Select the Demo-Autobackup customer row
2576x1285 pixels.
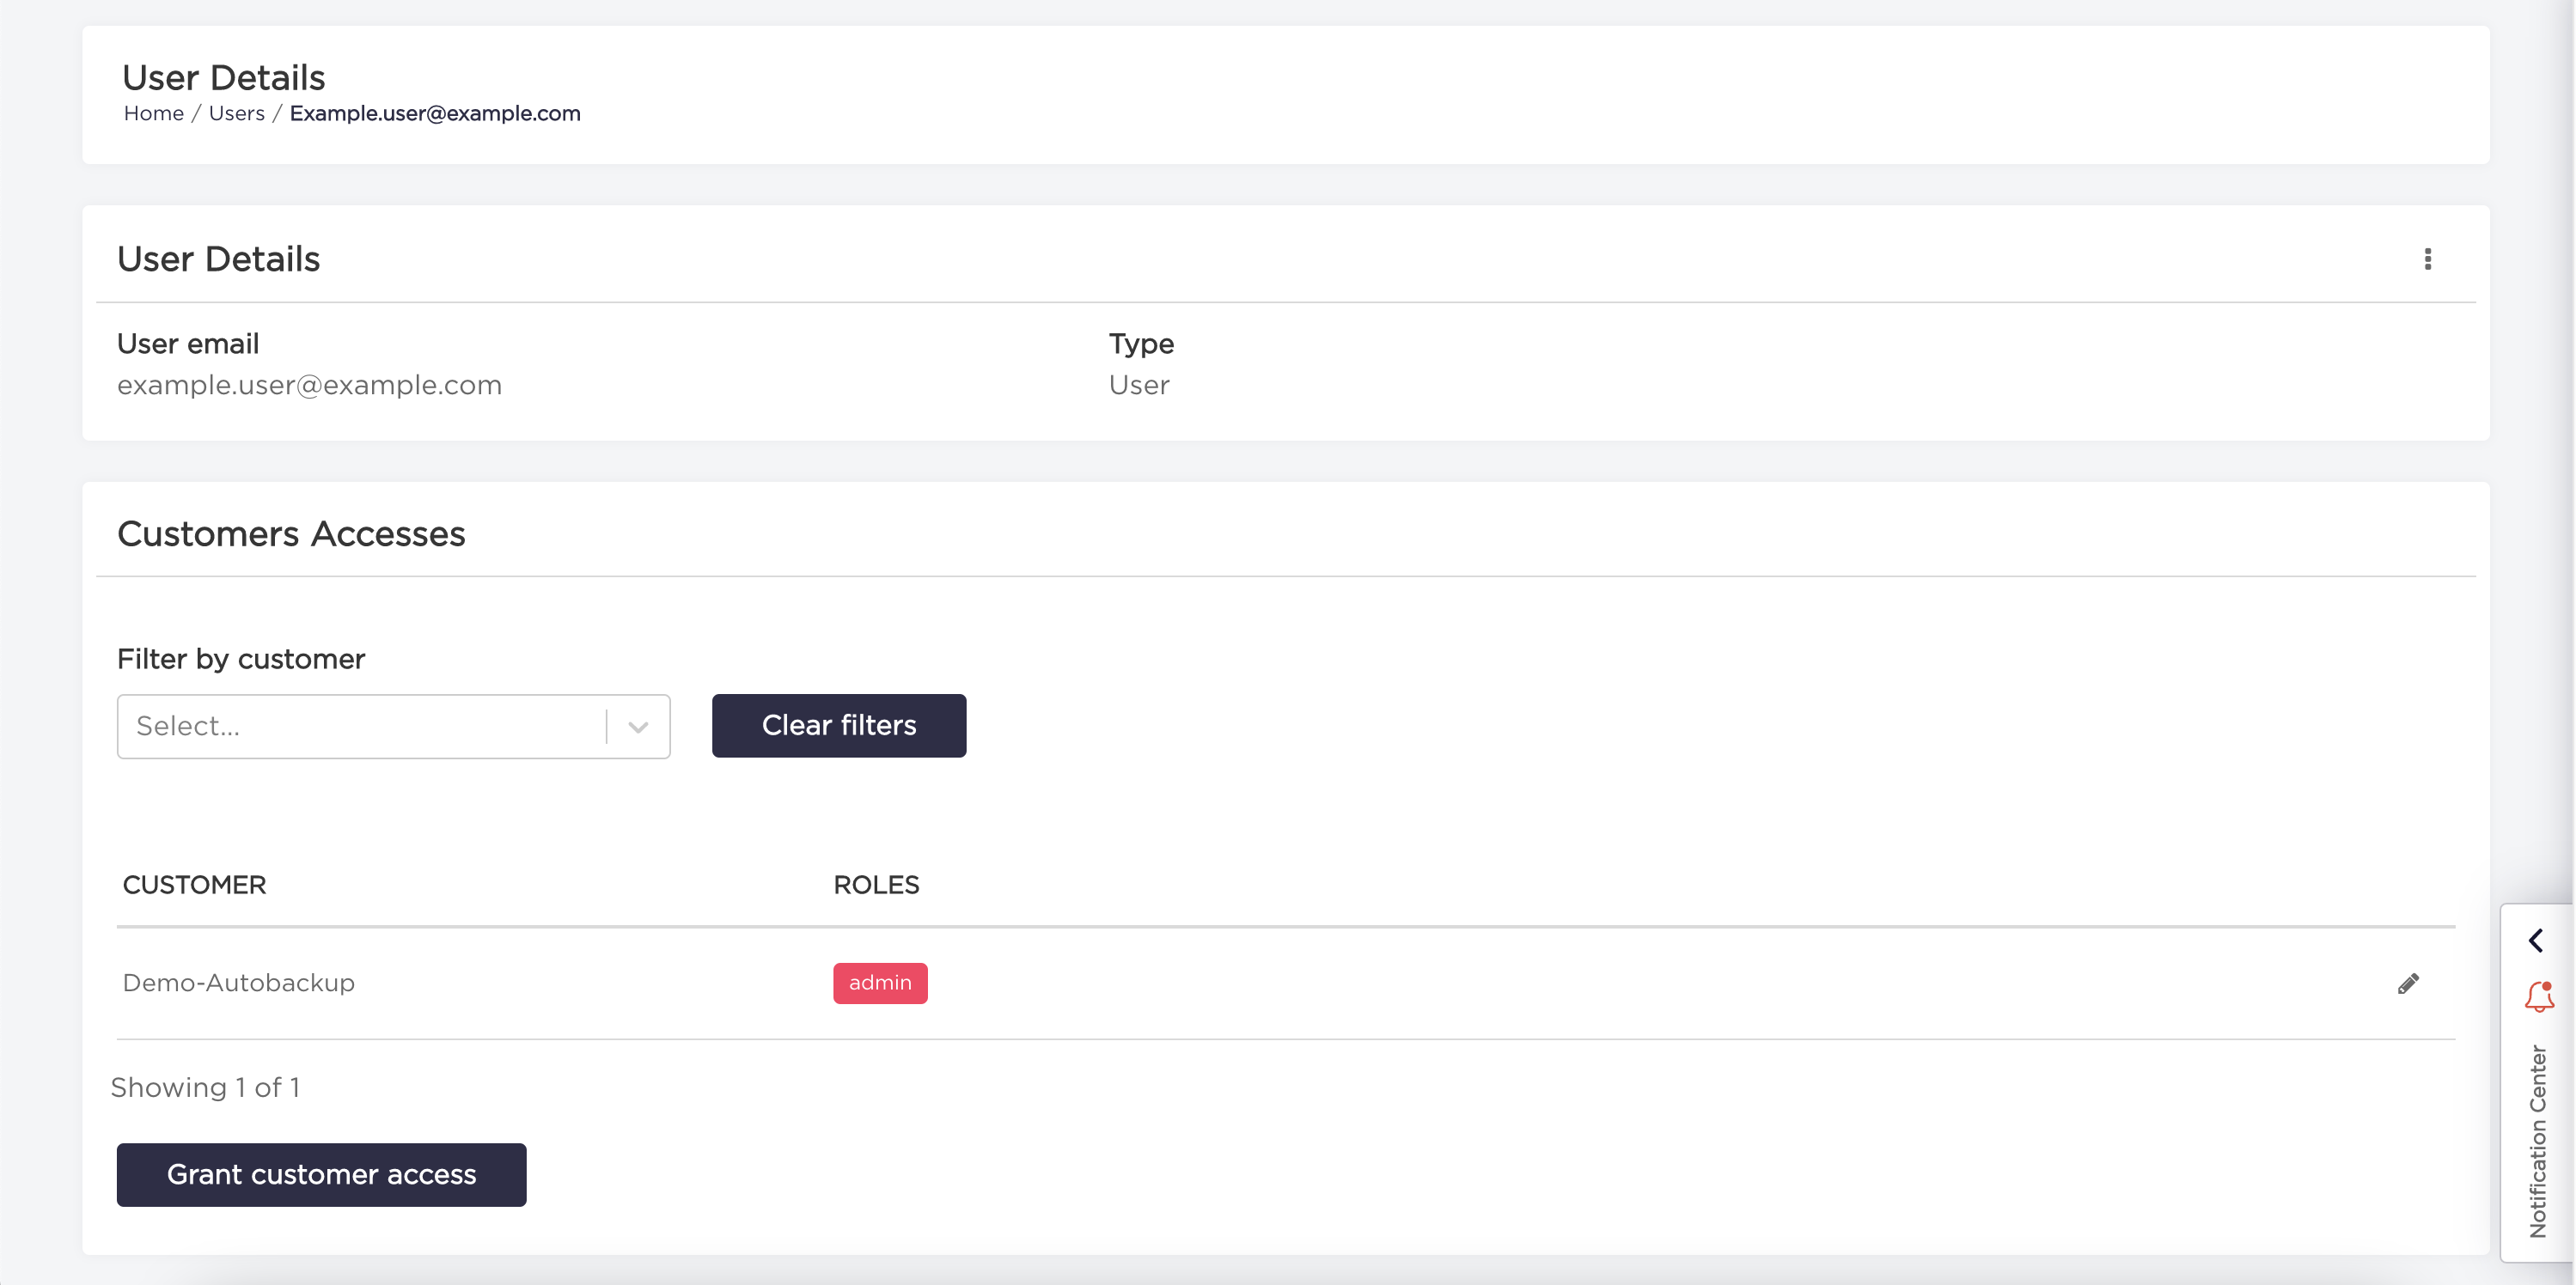coord(238,983)
